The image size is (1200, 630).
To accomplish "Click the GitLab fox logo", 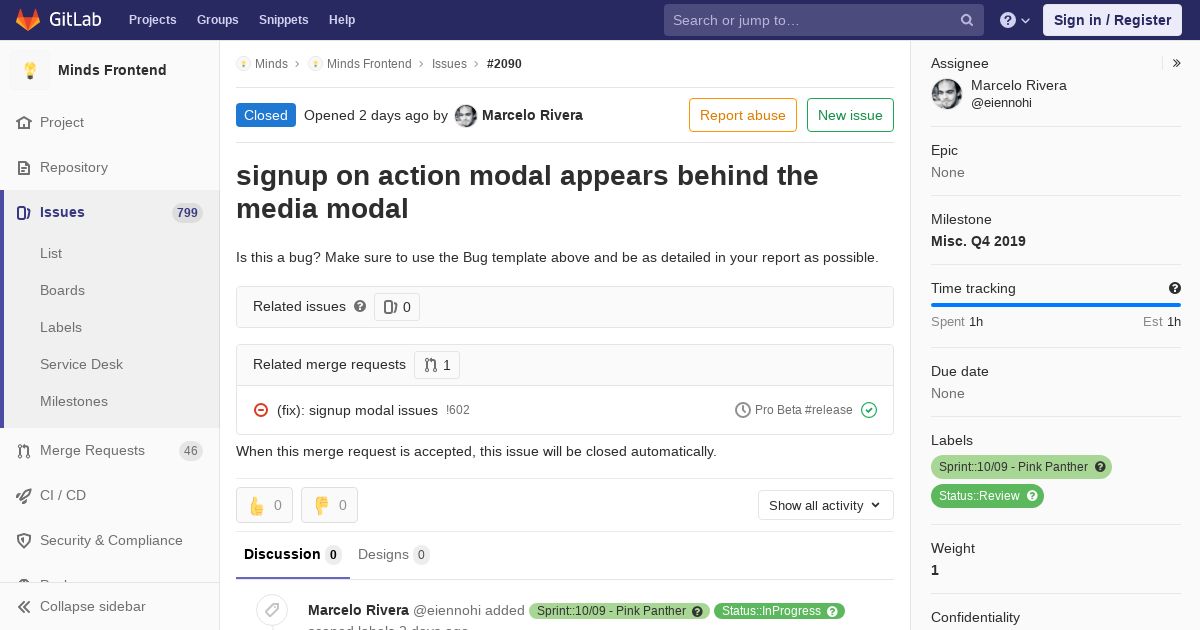I will [28, 19].
